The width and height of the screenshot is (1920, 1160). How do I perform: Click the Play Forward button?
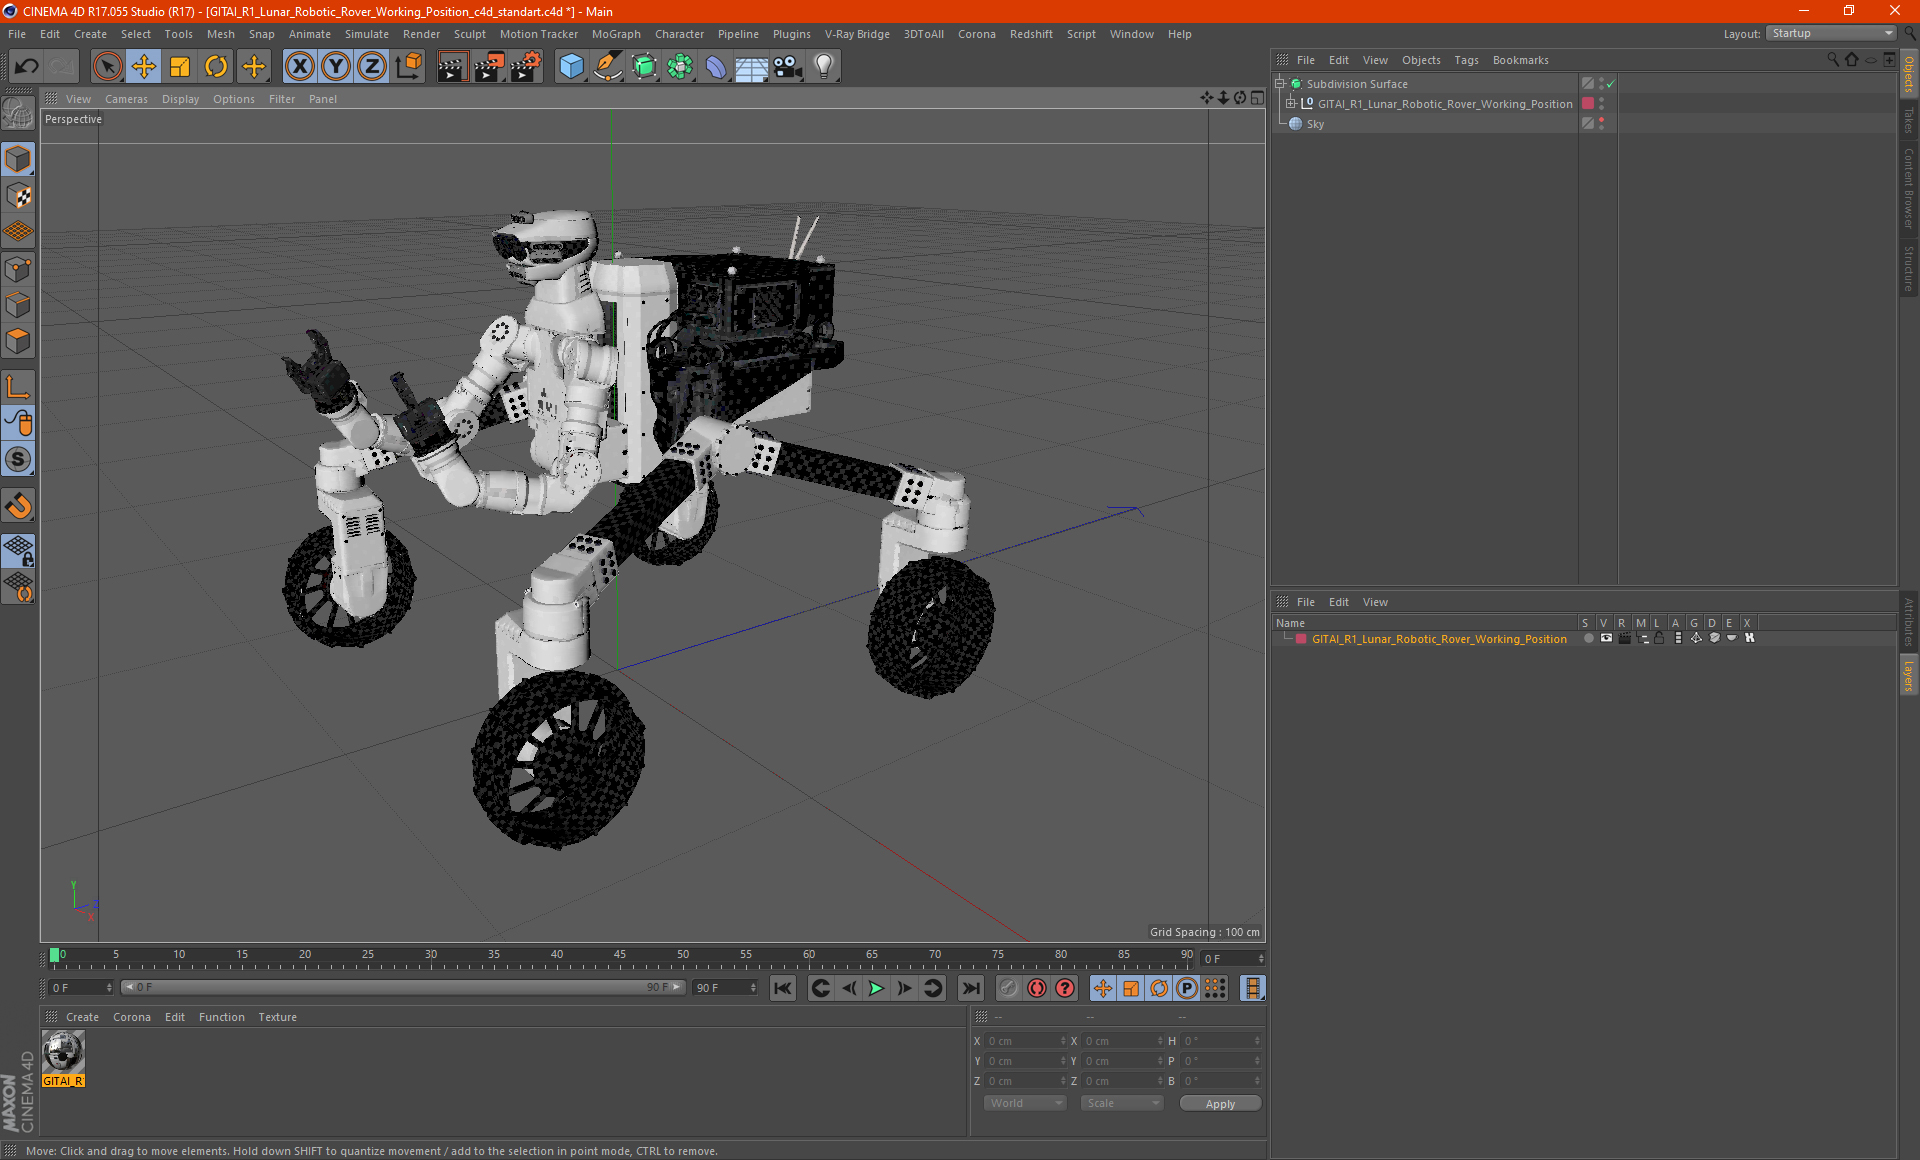pos(876,987)
